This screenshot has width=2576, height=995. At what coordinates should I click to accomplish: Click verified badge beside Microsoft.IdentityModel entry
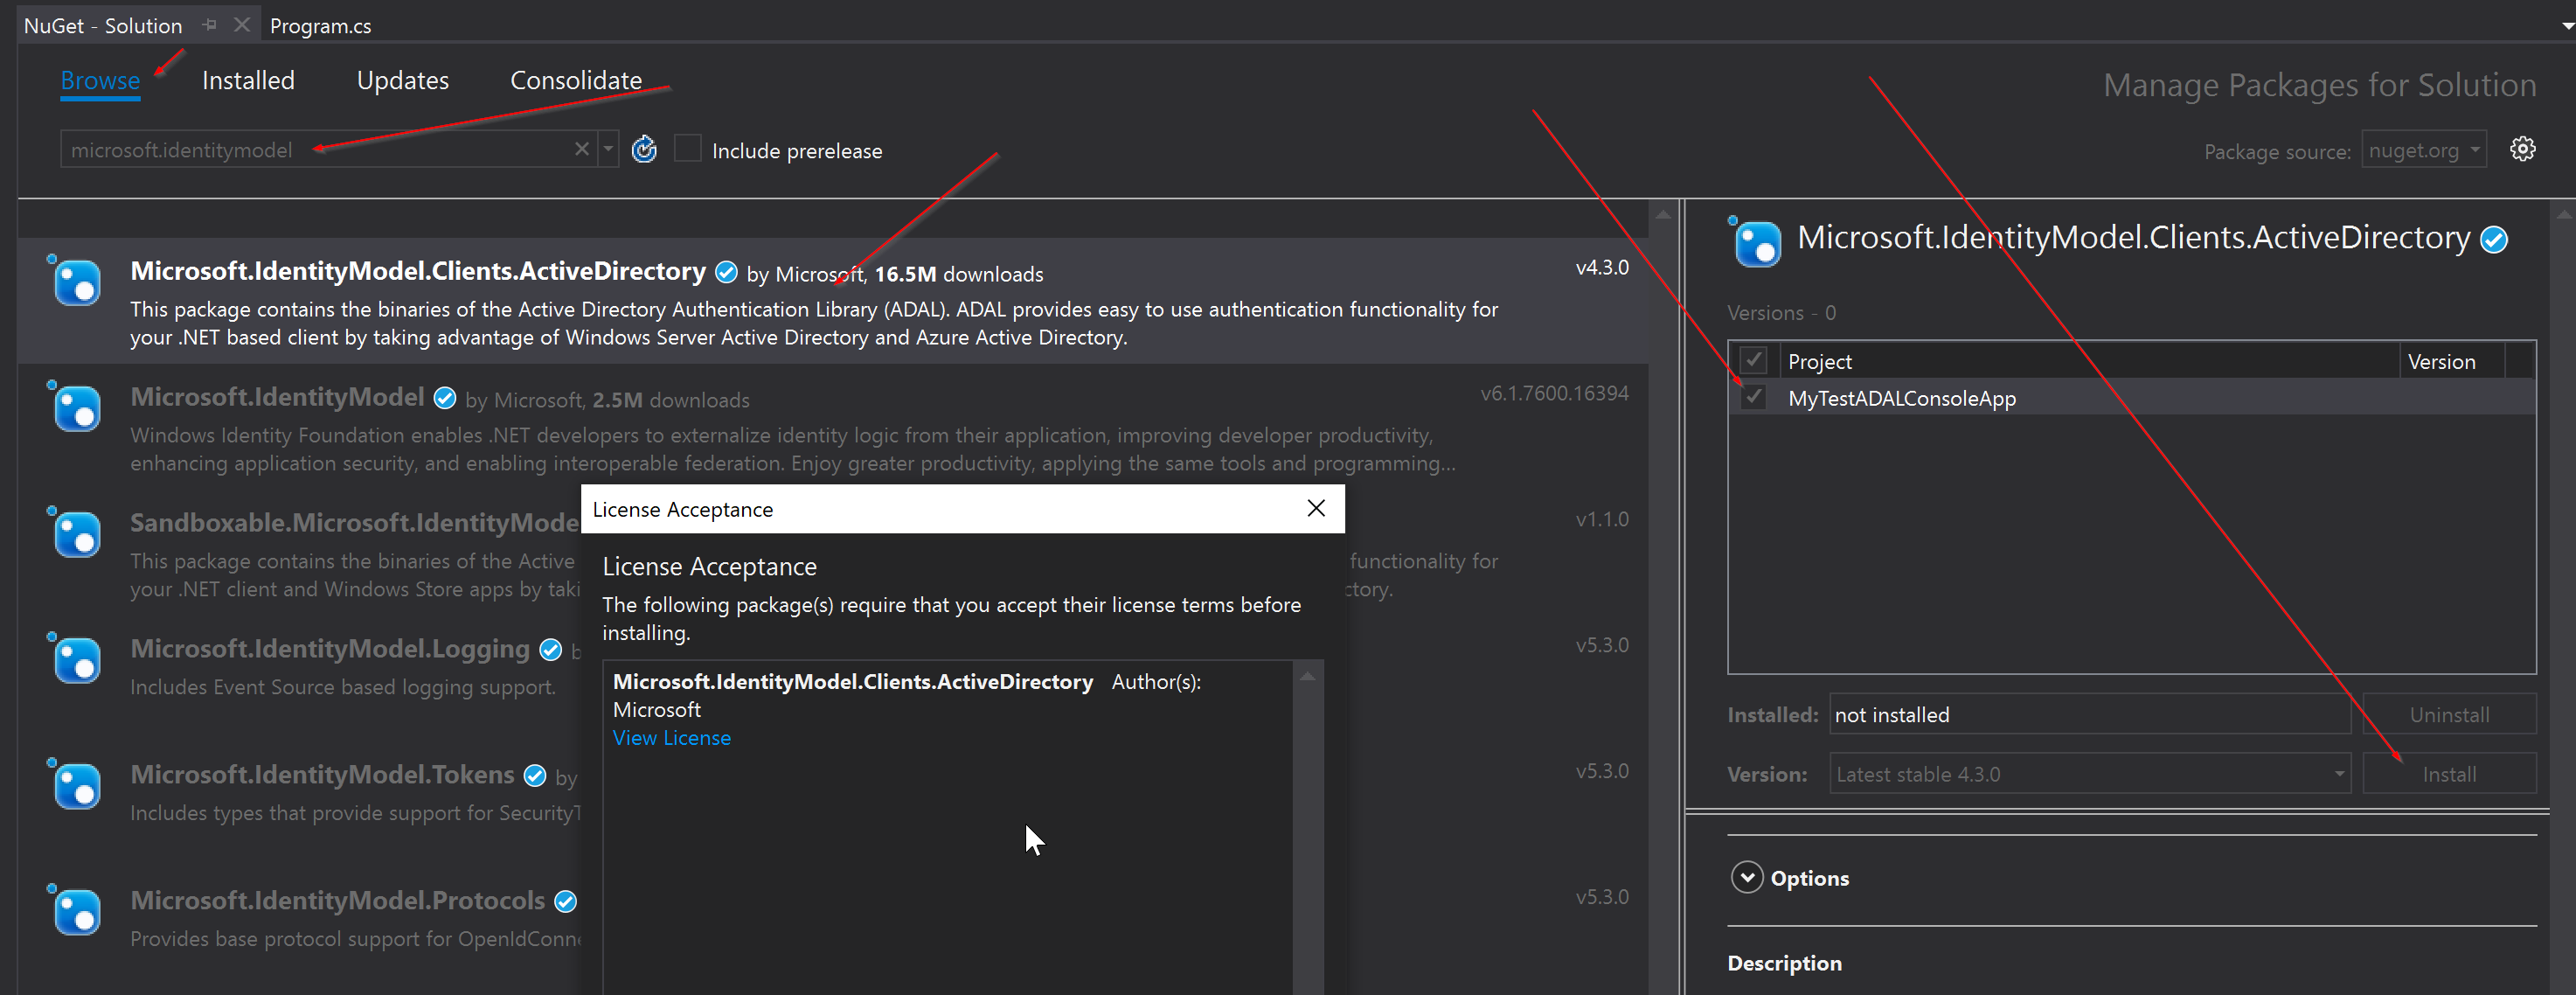(x=445, y=399)
